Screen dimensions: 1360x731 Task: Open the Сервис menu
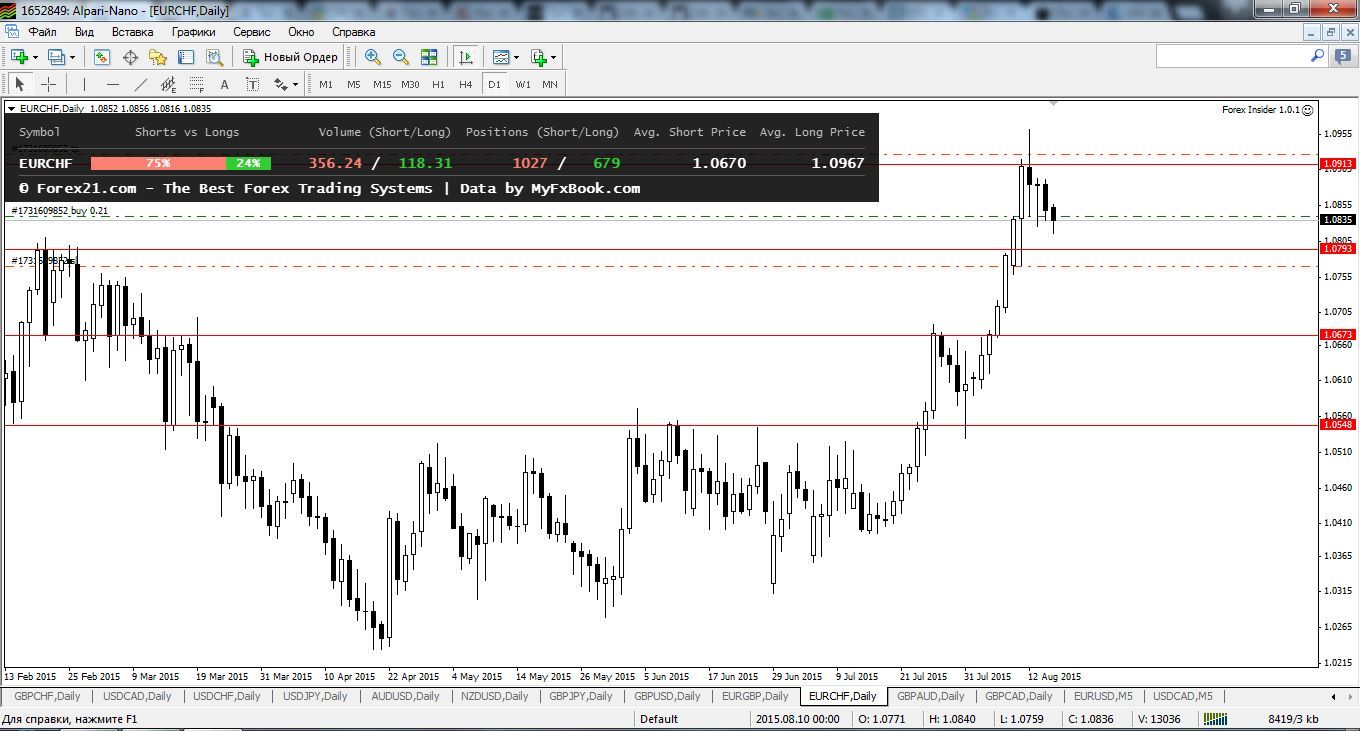pos(251,32)
